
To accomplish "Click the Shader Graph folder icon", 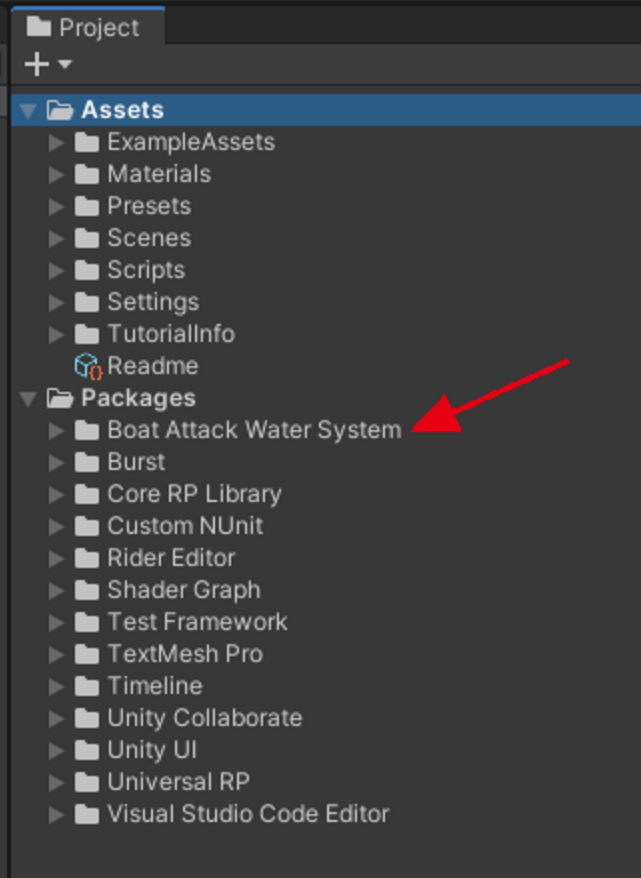I will [x=87, y=590].
